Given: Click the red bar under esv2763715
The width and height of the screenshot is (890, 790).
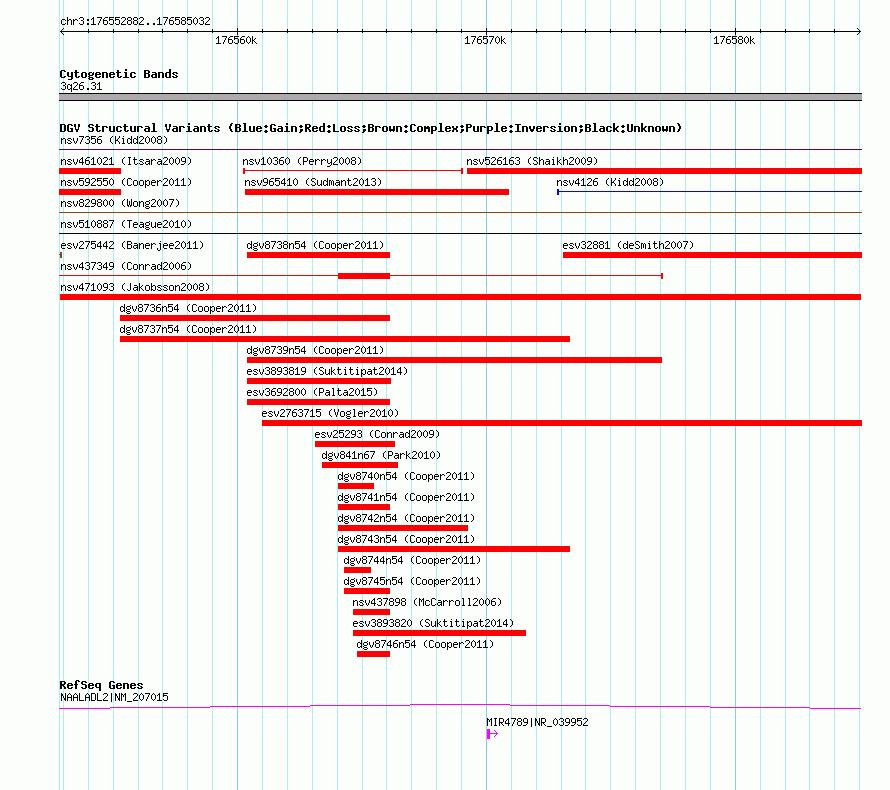Looking at the screenshot, I should coord(562,423).
